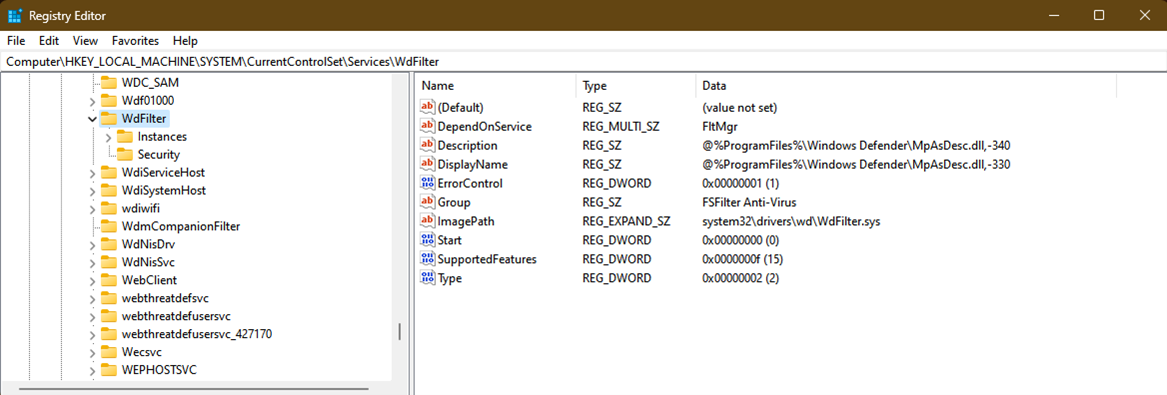Viewport: 1167px width, 395px height.
Task: Click data value '0x0000000f (15)'
Action: pos(742,259)
